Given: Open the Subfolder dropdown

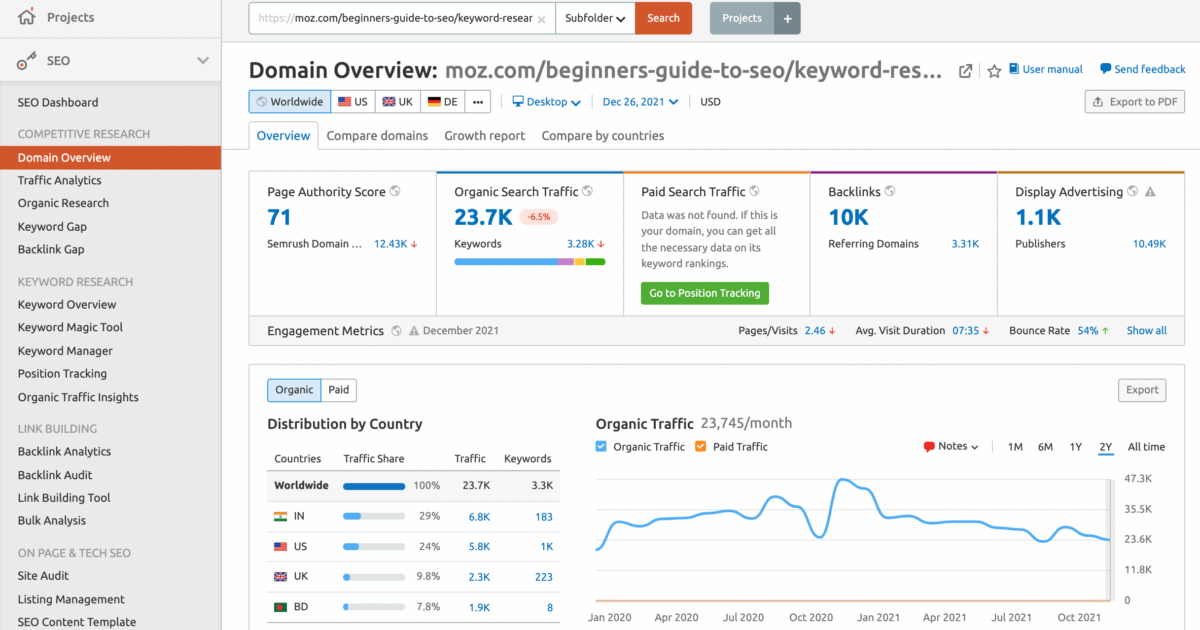Looking at the screenshot, I should (595, 18).
